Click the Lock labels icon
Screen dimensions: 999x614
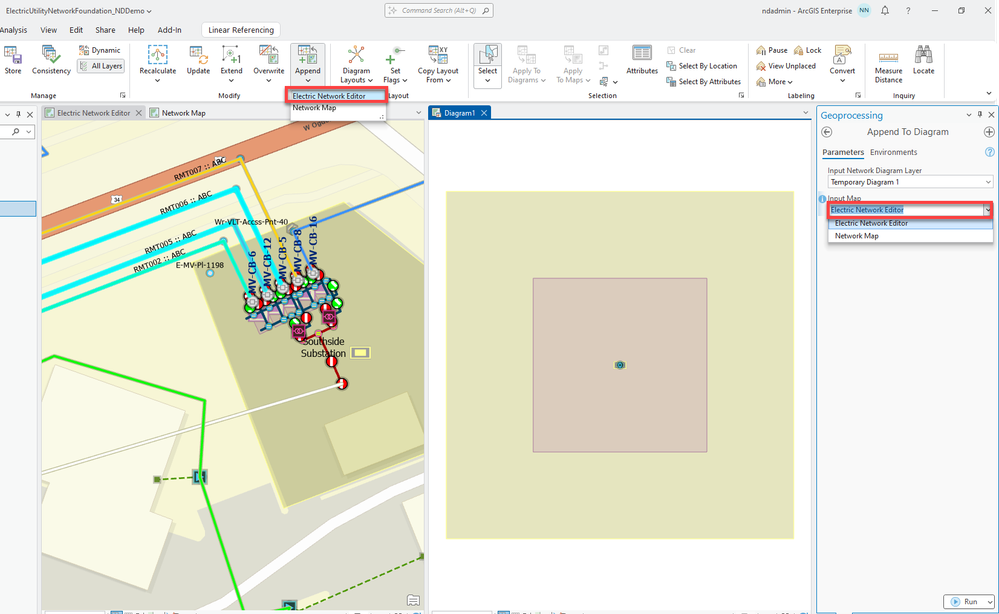(x=807, y=50)
